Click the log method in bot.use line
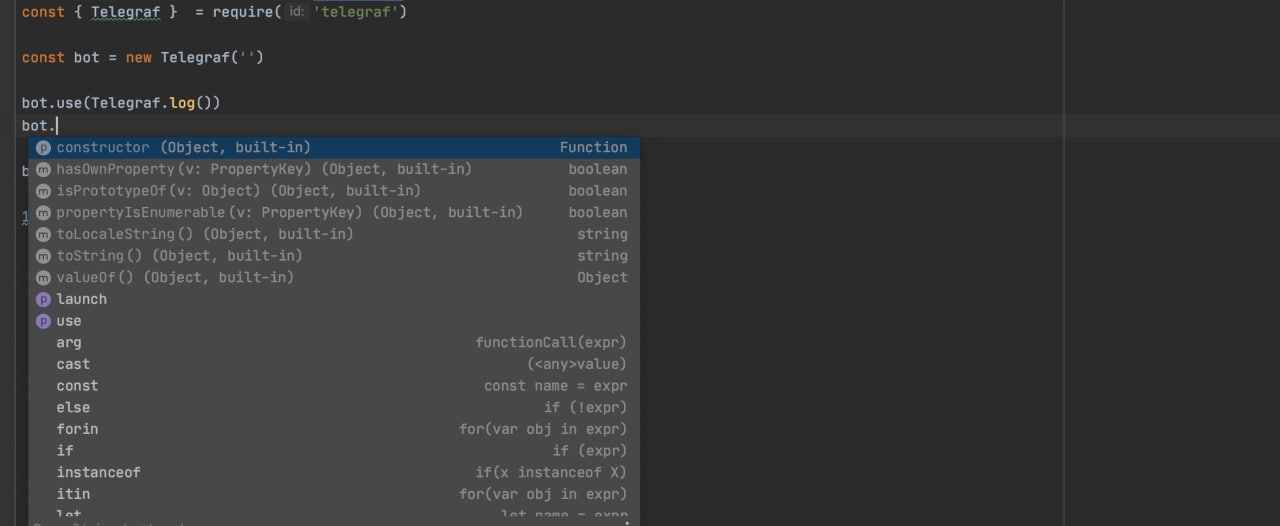The height and width of the screenshot is (526, 1280). 182,102
